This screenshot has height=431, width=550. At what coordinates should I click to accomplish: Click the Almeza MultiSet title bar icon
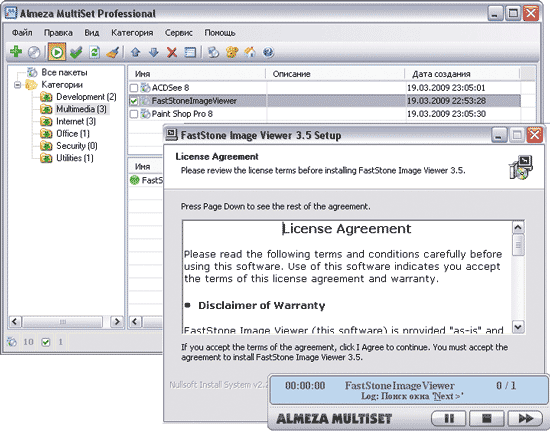click(11, 13)
